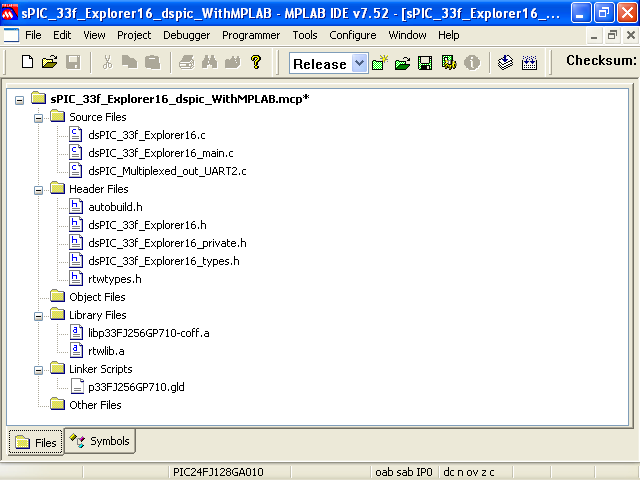This screenshot has width=640, height=480.
Task: Click the New Project toolbar icon
Action: [x=380, y=63]
